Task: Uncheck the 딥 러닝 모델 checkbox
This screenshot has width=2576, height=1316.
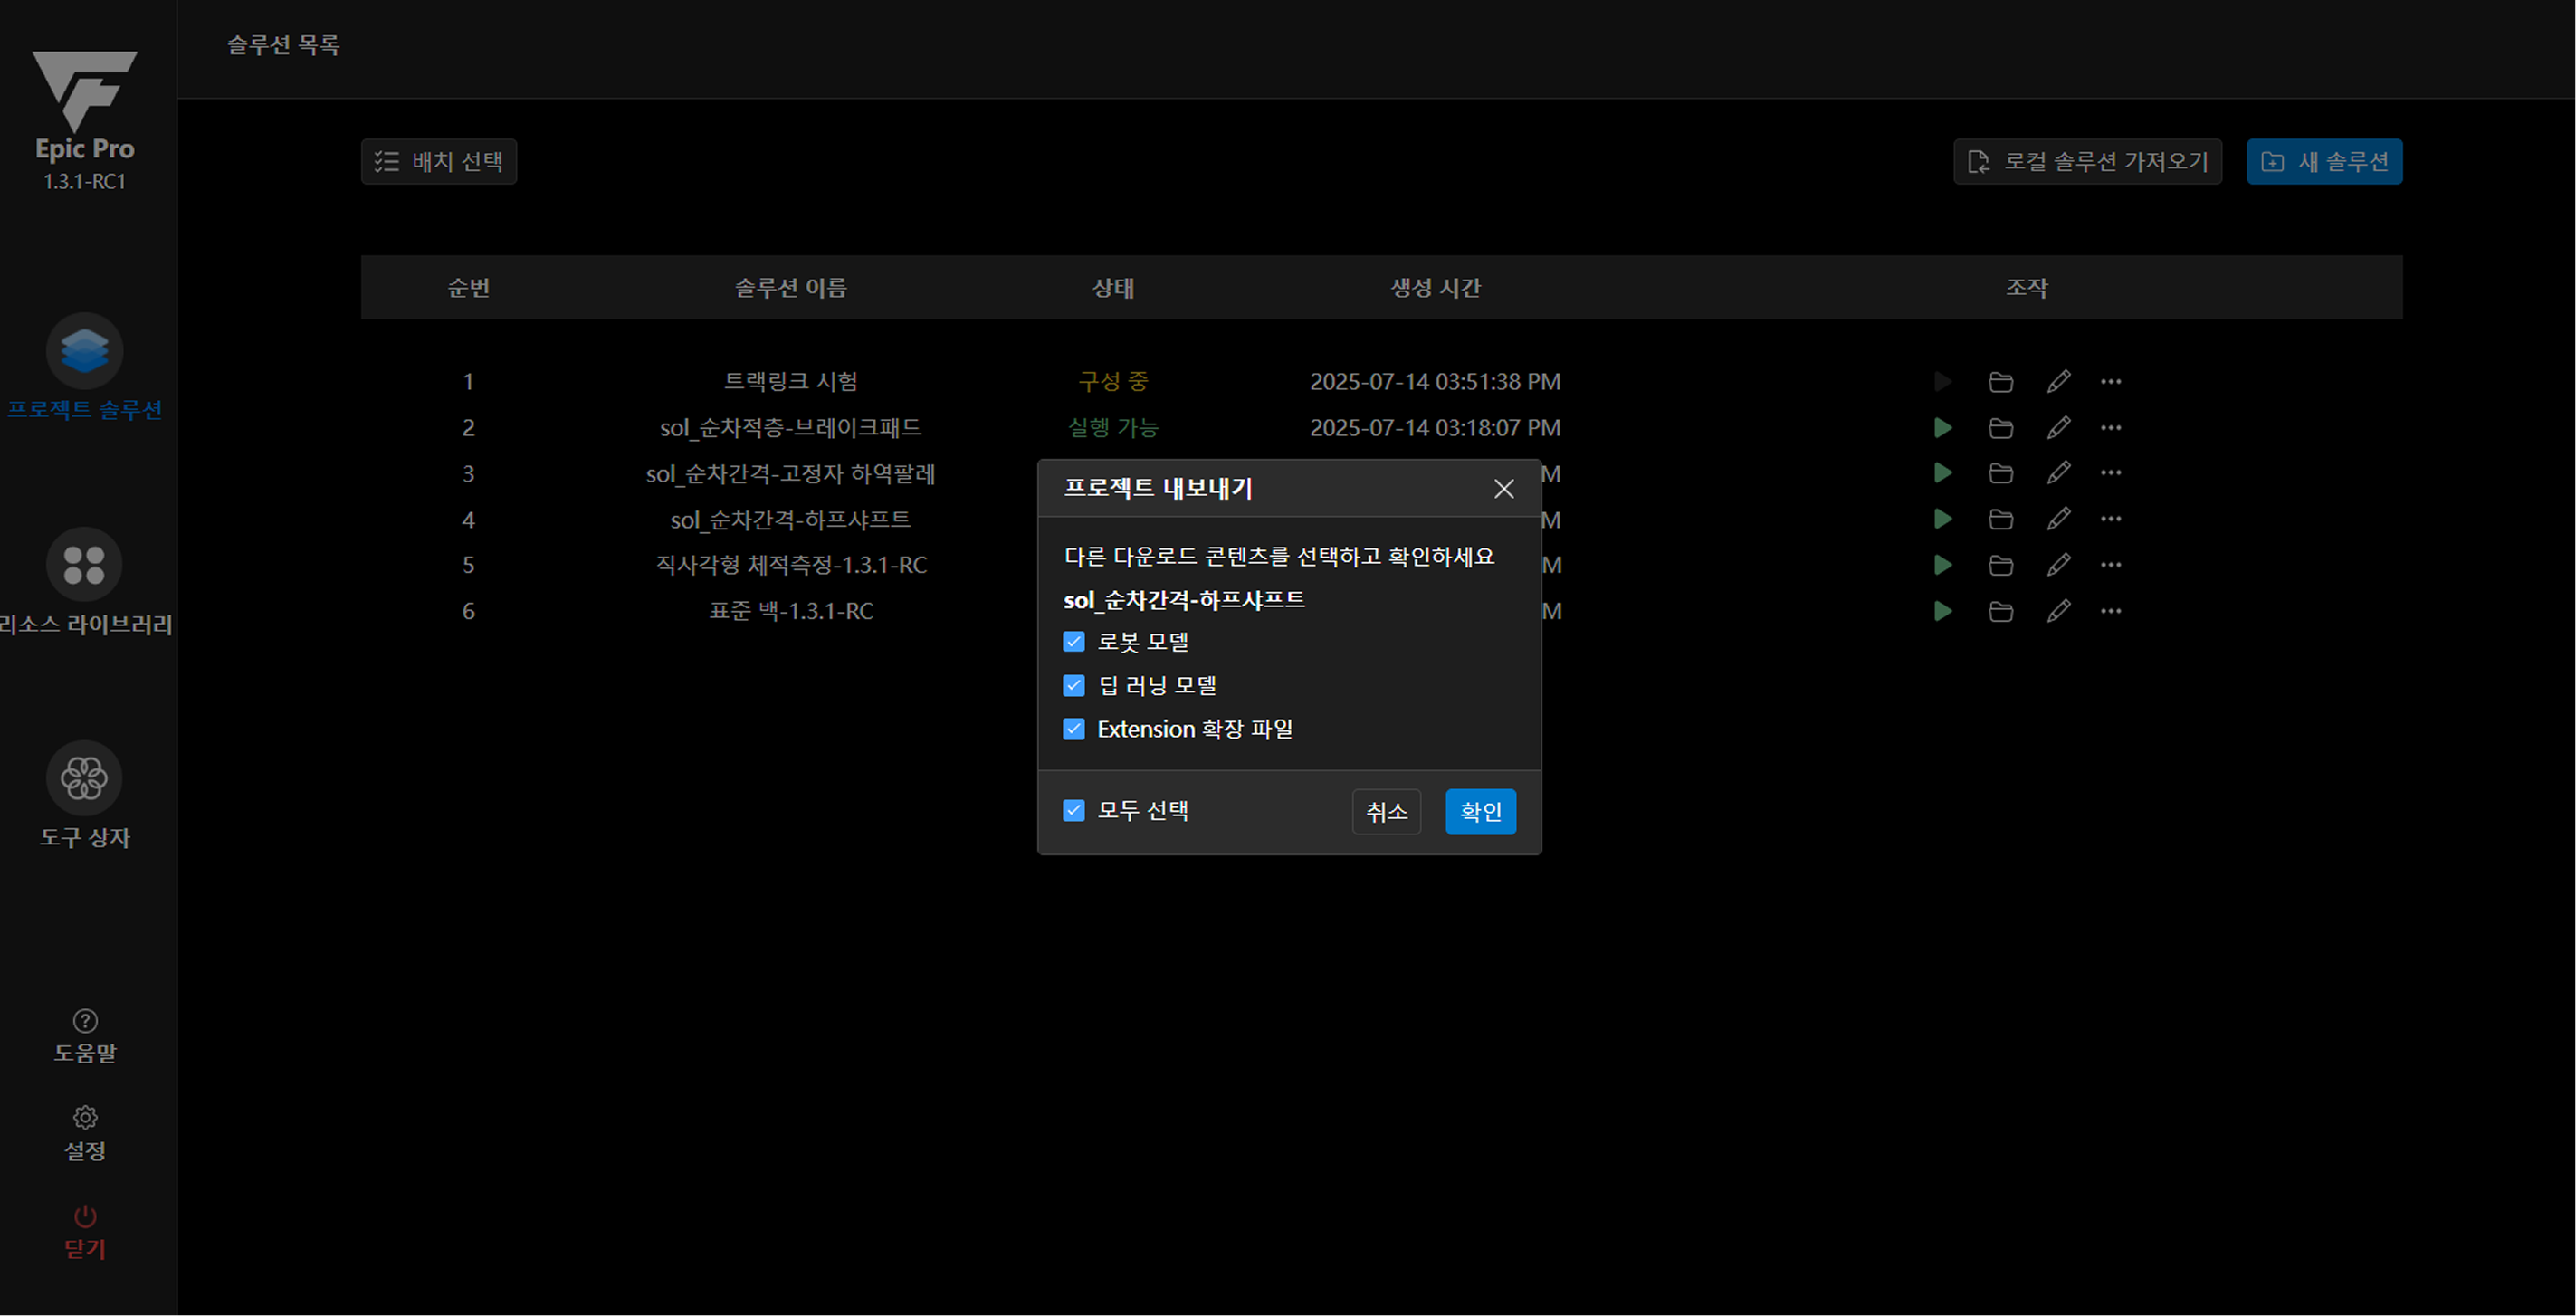Action: tap(1074, 686)
